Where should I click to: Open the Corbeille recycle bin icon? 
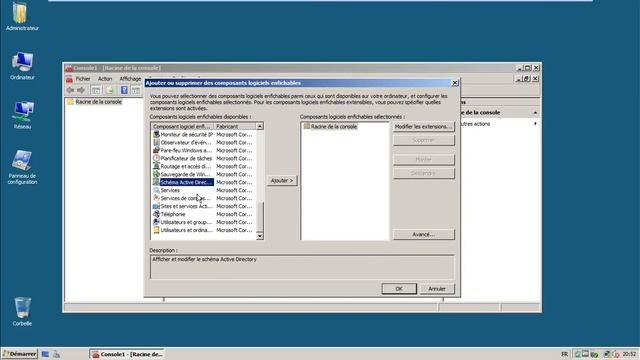tap(22, 307)
